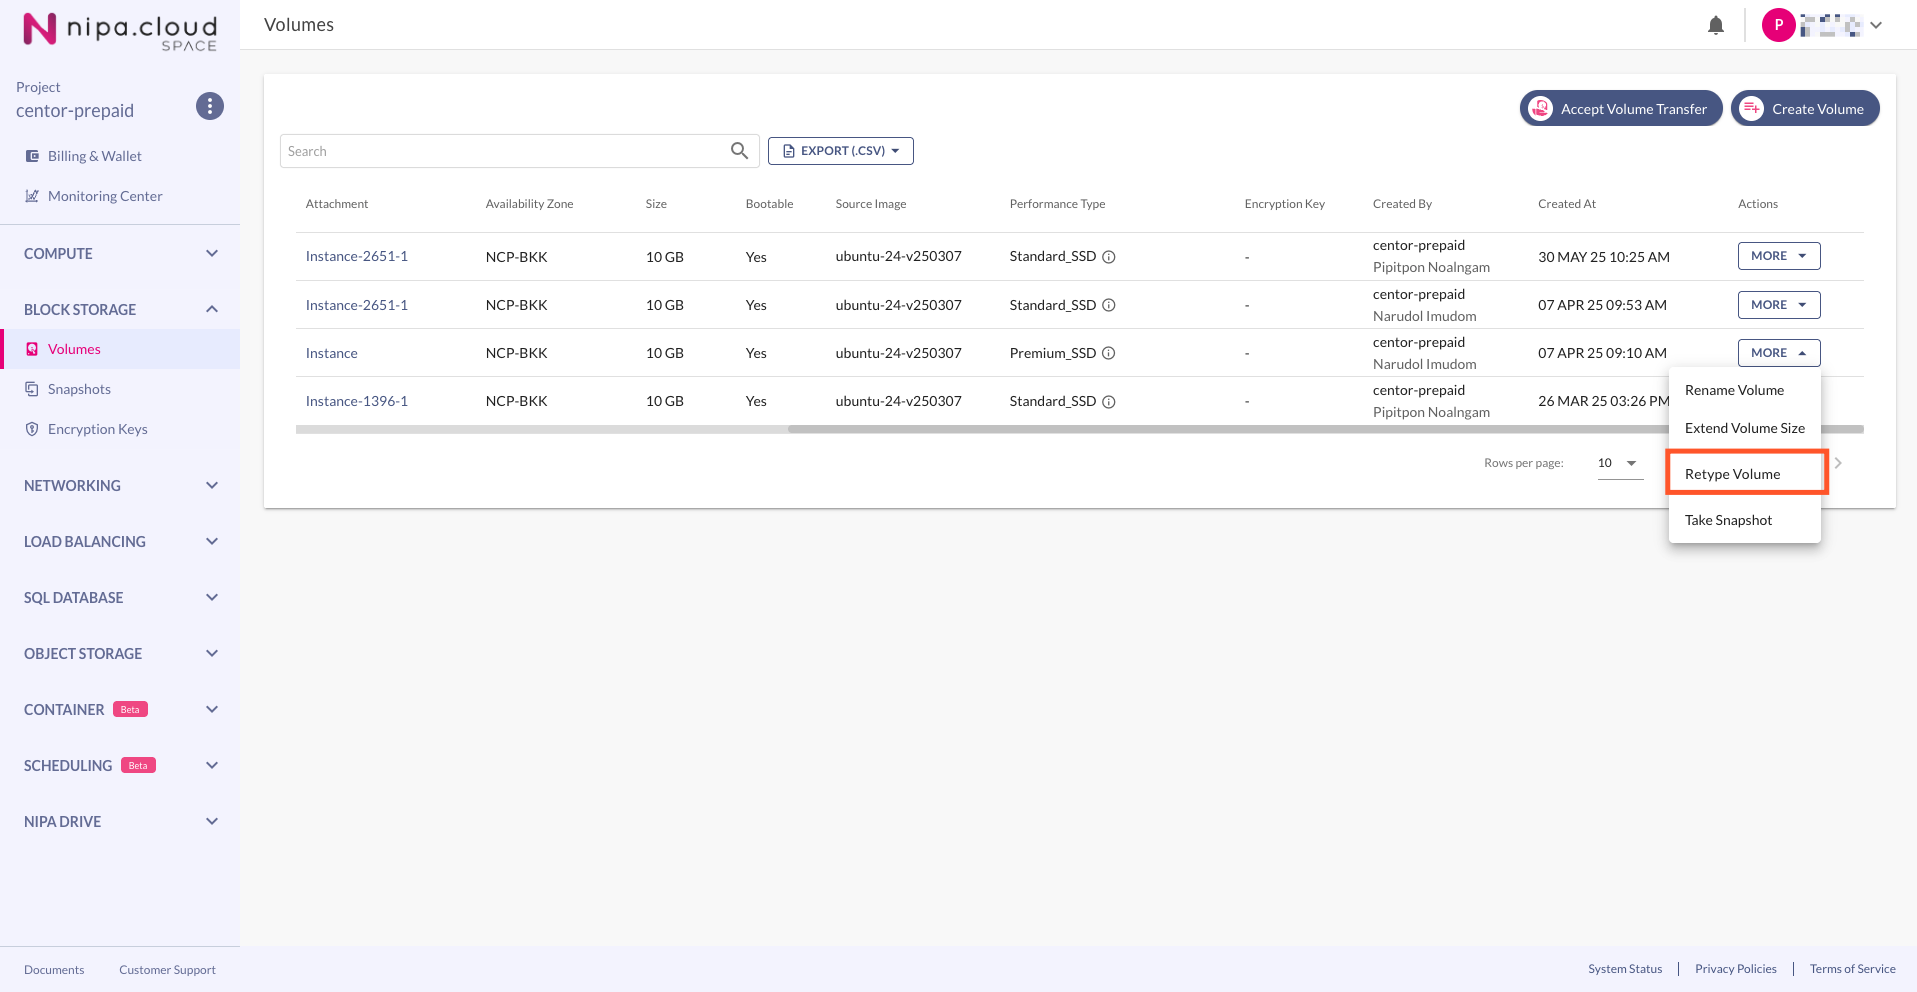This screenshot has height=992, width=1917.
Task: Open the Monitoring Center page
Action: point(104,196)
